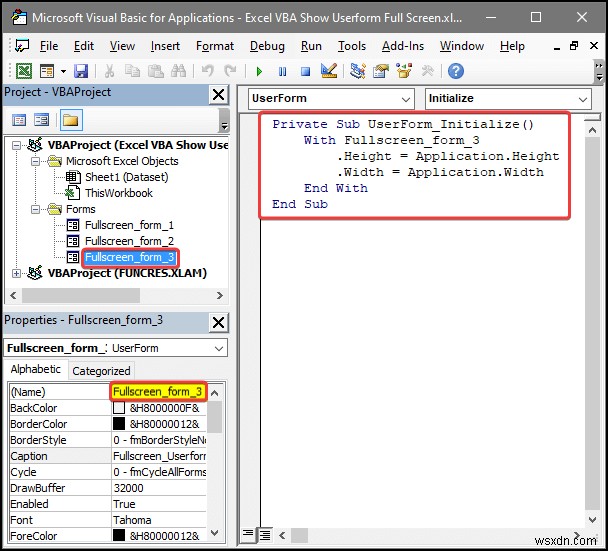The width and height of the screenshot is (608, 551).
Task: Edit the (Name) property value field
Action: coord(158,392)
